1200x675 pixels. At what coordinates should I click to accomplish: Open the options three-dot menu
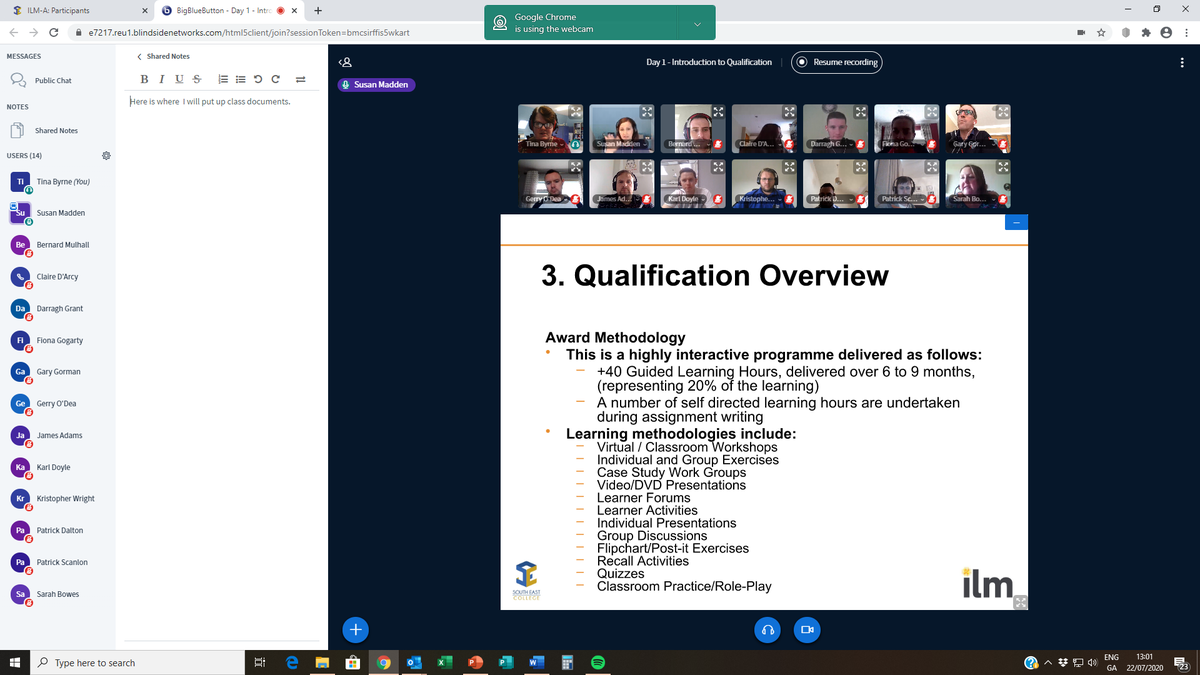pyautogui.click(x=1183, y=62)
